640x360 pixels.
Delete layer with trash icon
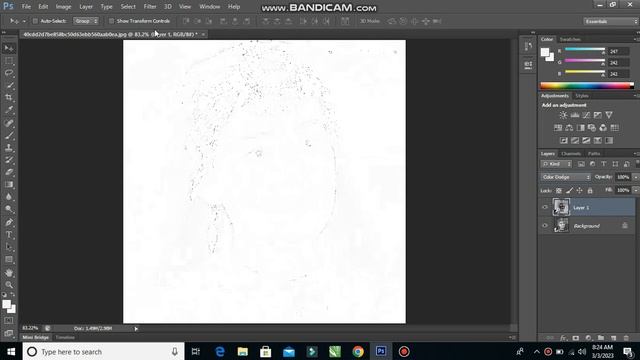point(626,338)
